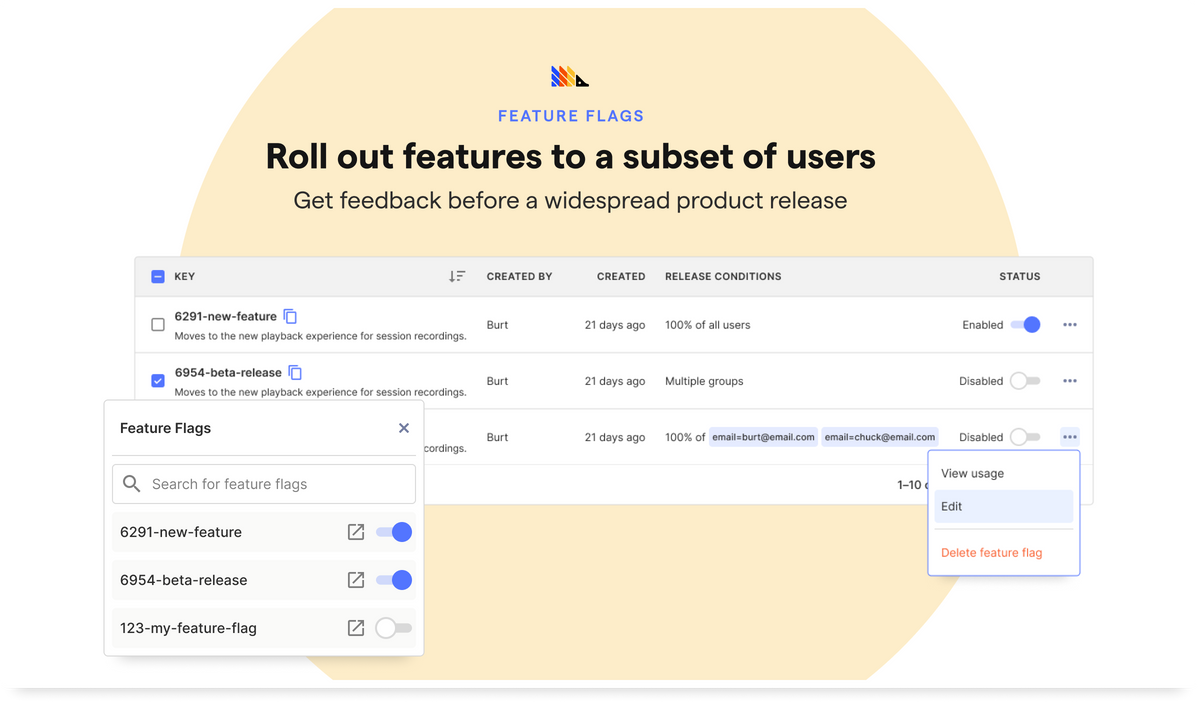Click the external link icon for 6954-beta-release
This screenshot has width=1198, height=704.
click(356, 580)
